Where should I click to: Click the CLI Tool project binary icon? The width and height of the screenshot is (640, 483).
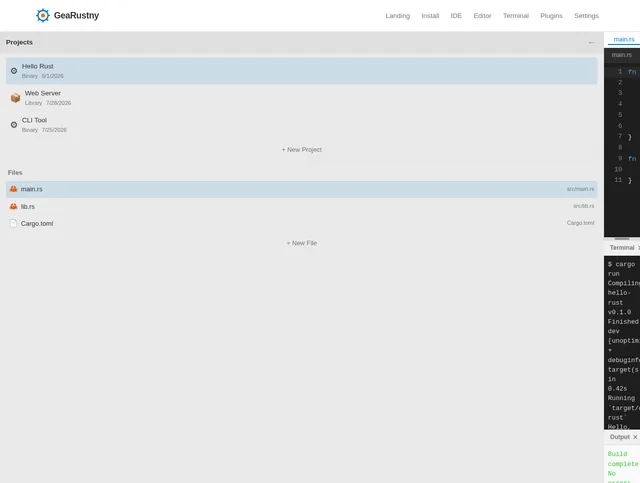[x=14, y=125]
